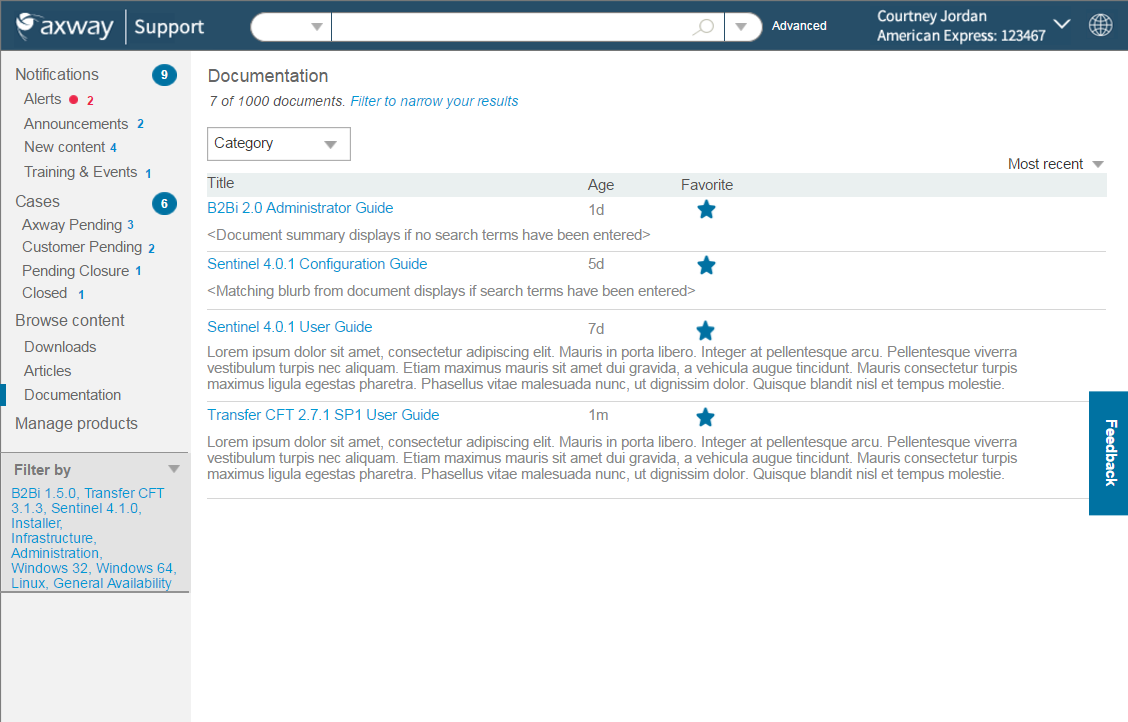This screenshot has width=1128, height=722.
Task: Click the search magnifier icon
Action: coord(704,26)
